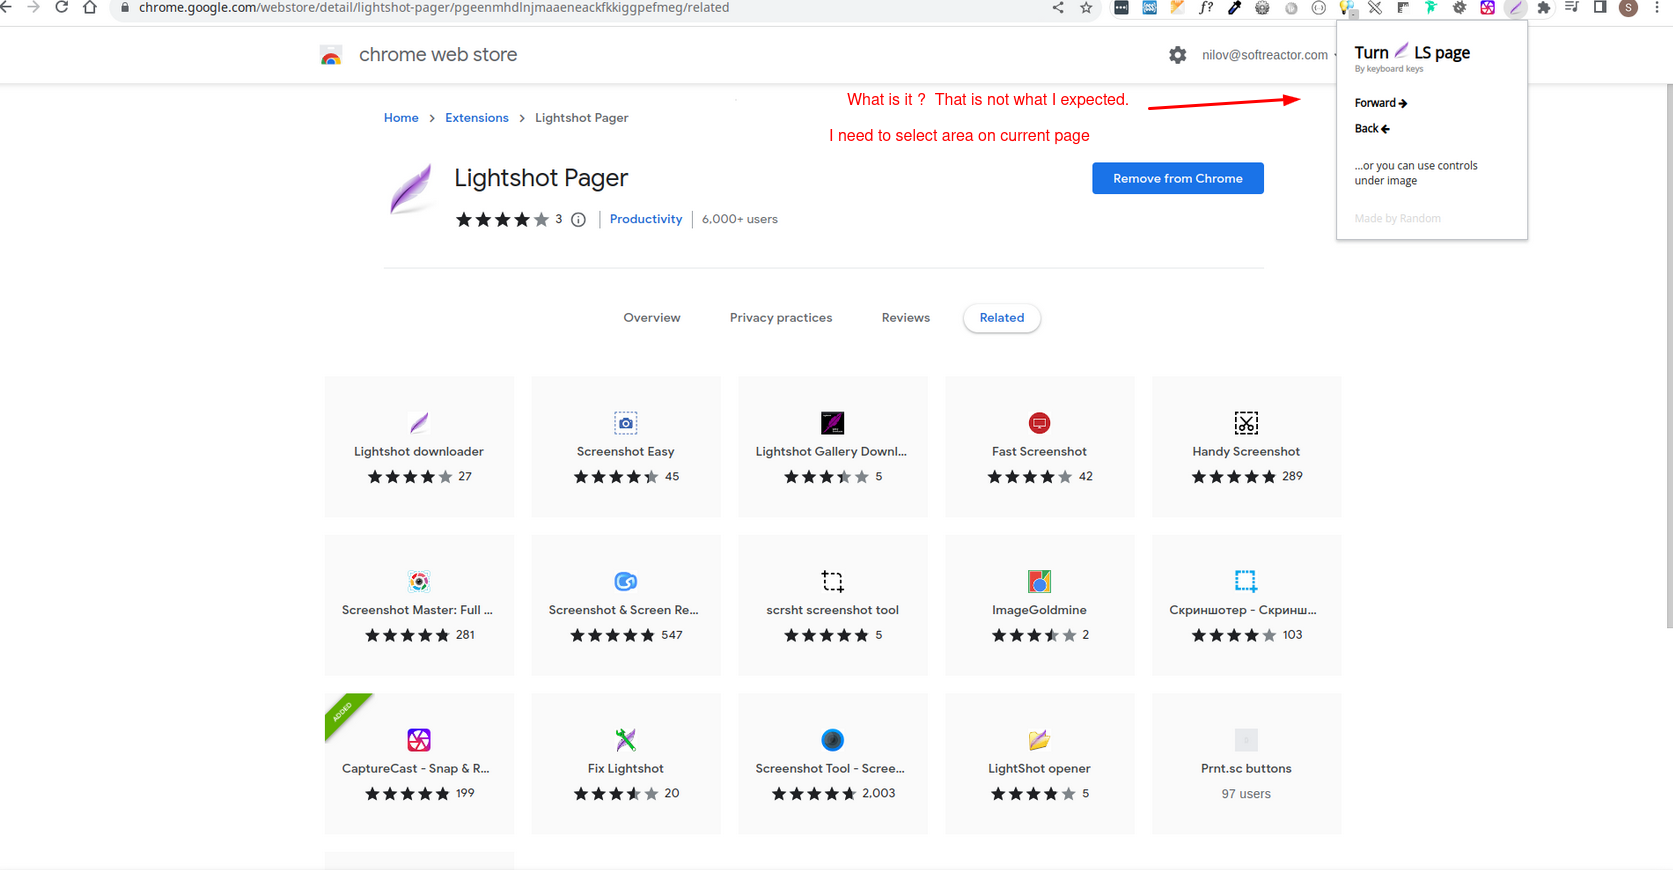Image resolution: width=1673 pixels, height=870 pixels.
Task: Open the ImageGoldmine extension card
Action: click(1040, 605)
